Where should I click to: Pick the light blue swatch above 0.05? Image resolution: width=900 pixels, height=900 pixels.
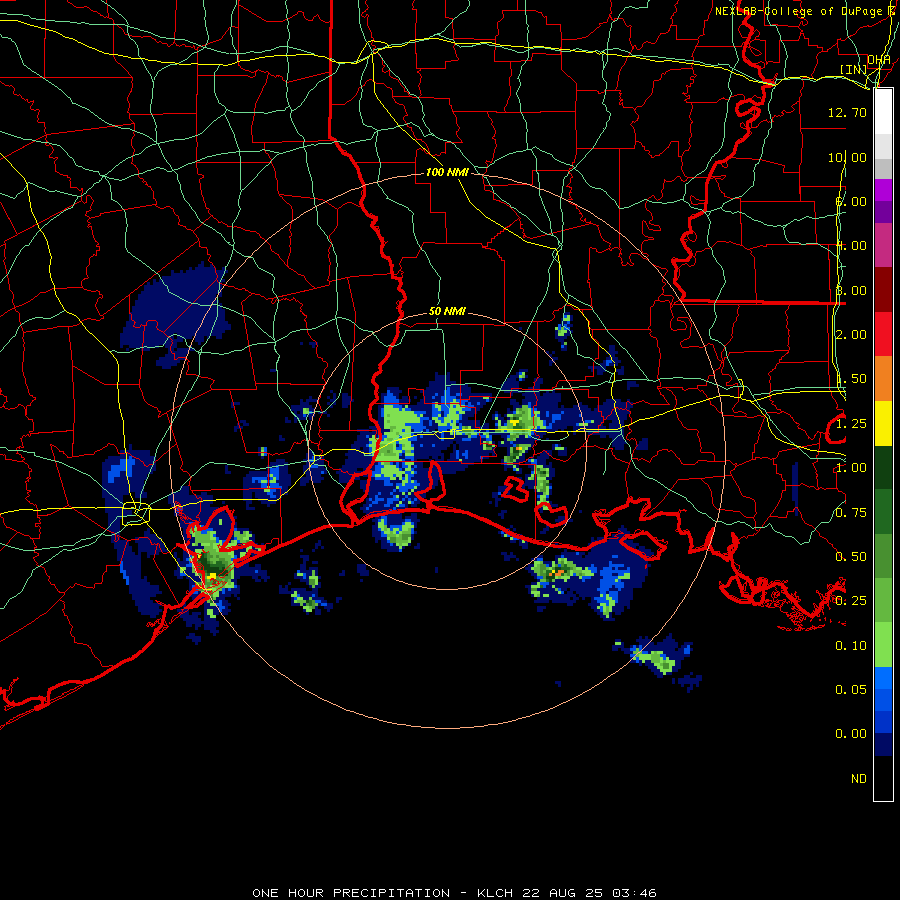pos(883,678)
